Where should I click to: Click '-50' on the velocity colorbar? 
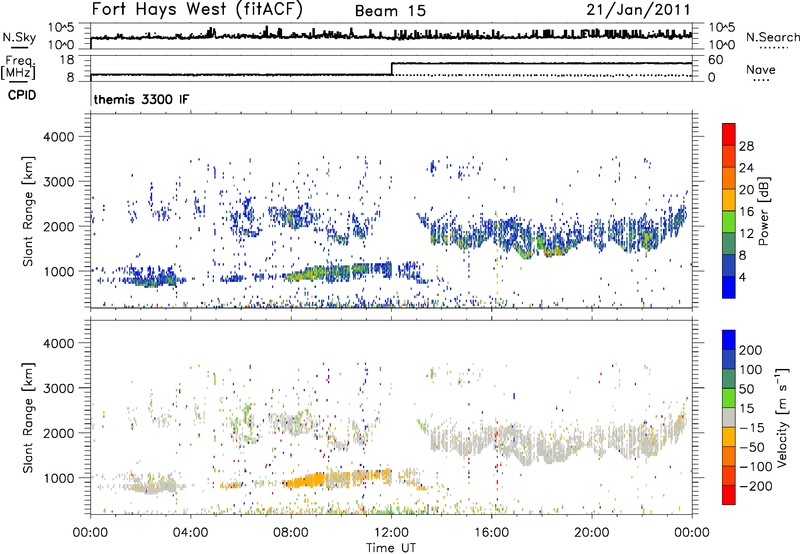click(752, 447)
